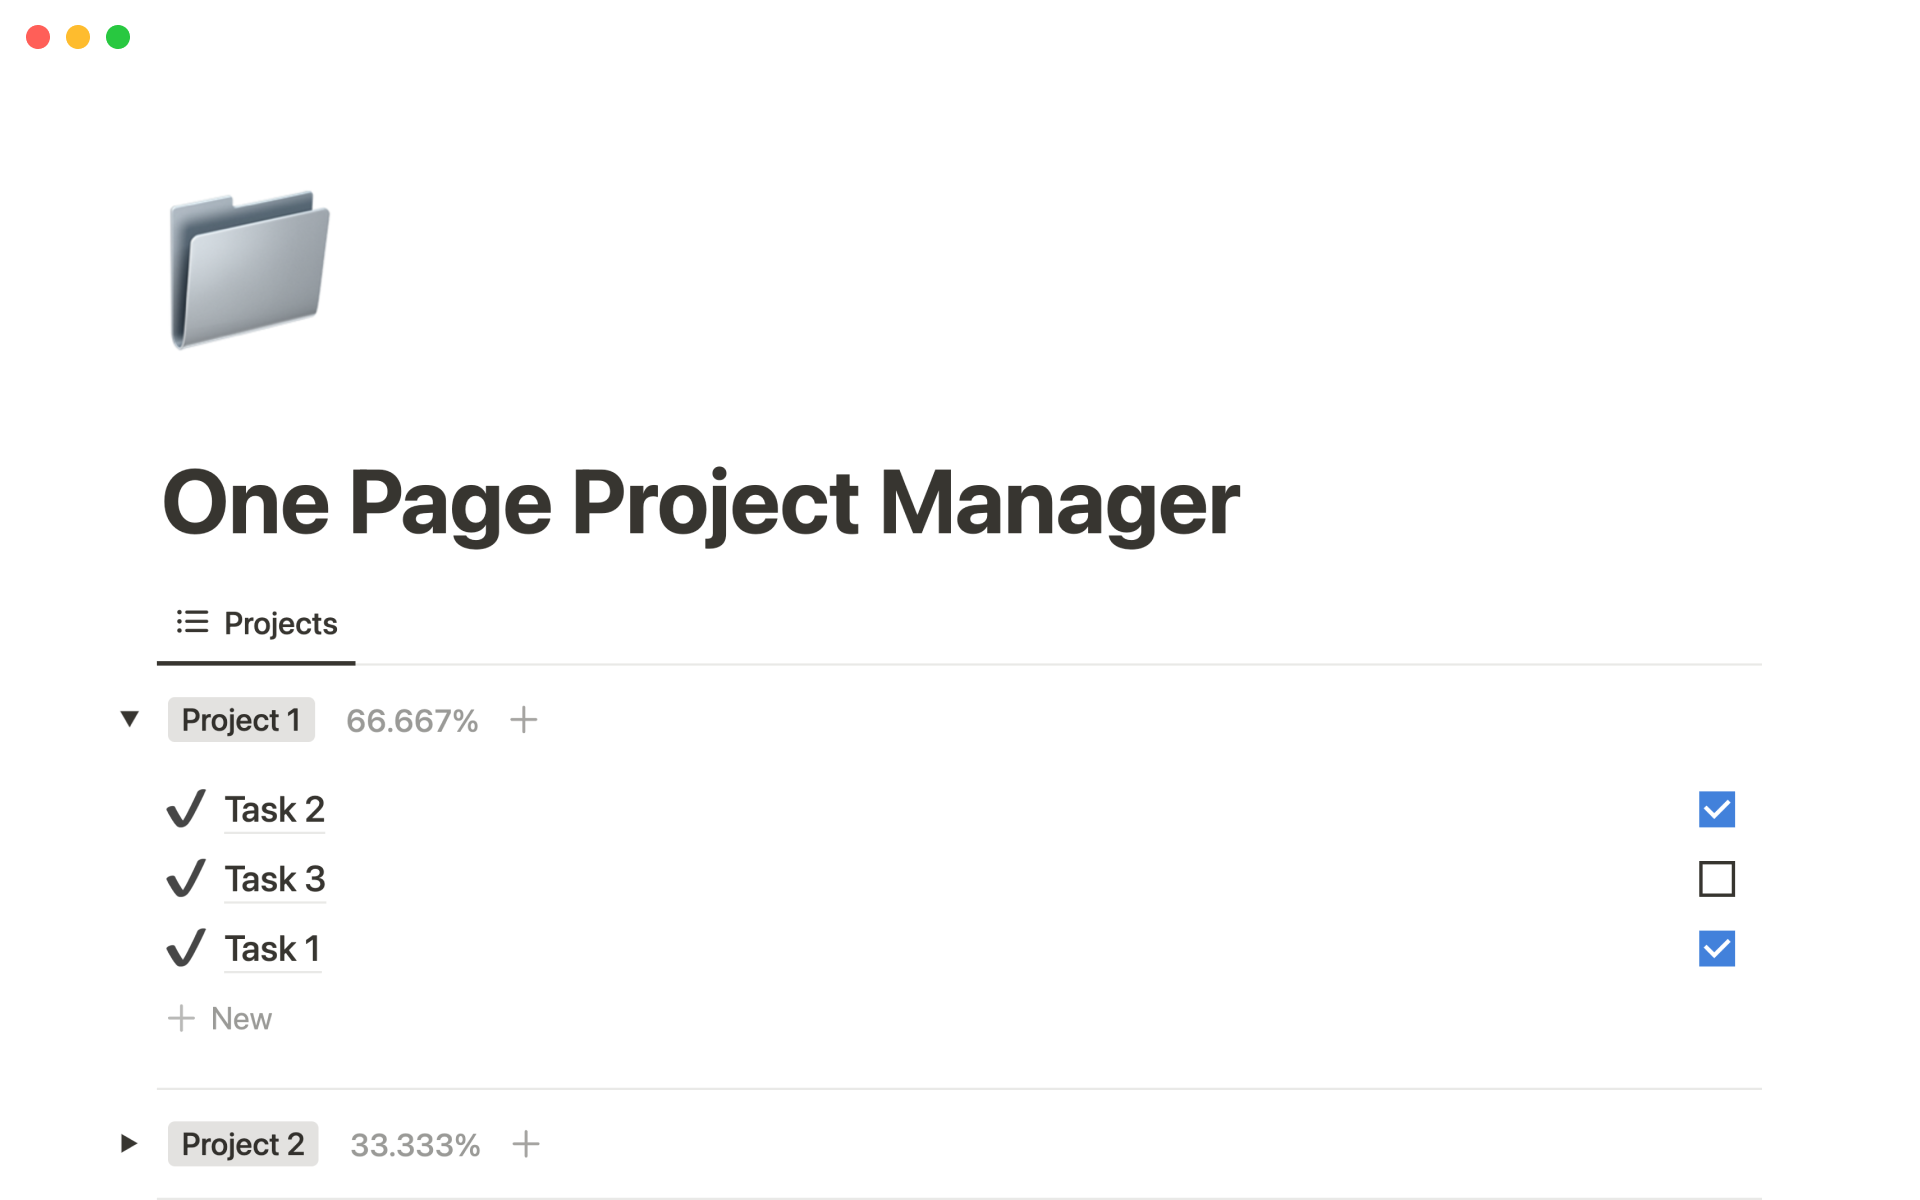Click the checkmark icon beside Task 3
Viewport: 1920px width, 1200px height.
click(186, 879)
